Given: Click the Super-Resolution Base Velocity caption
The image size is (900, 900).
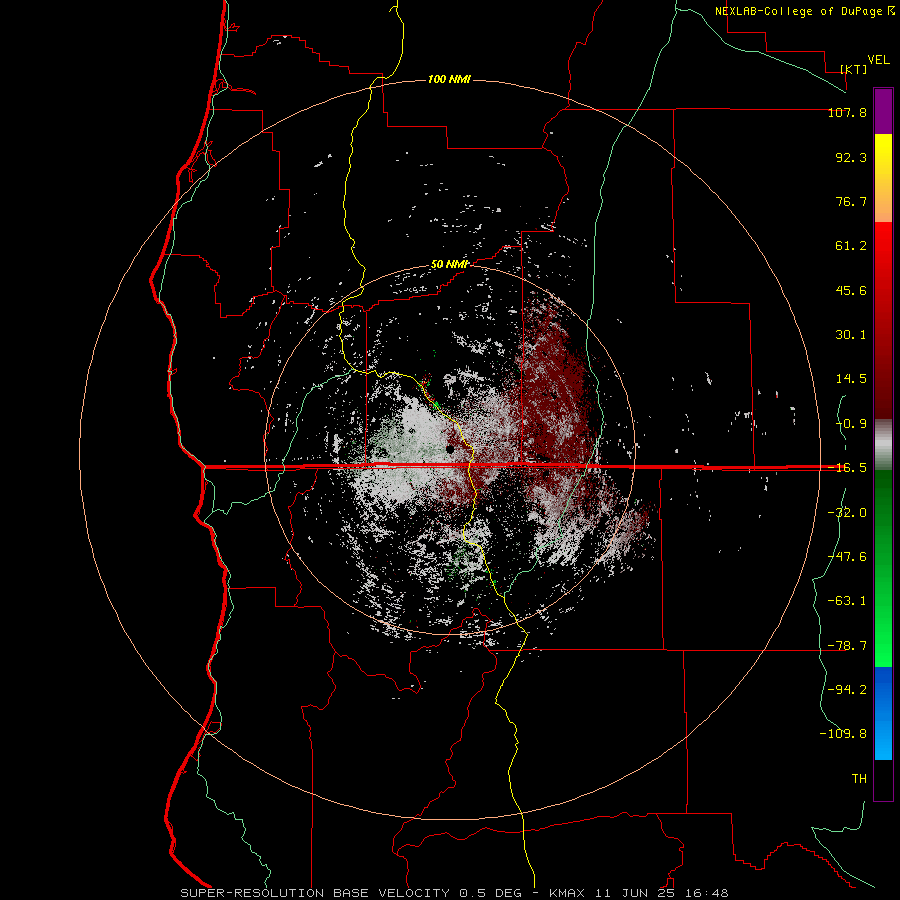Looking at the screenshot, I should pyautogui.click(x=454, y=893).
